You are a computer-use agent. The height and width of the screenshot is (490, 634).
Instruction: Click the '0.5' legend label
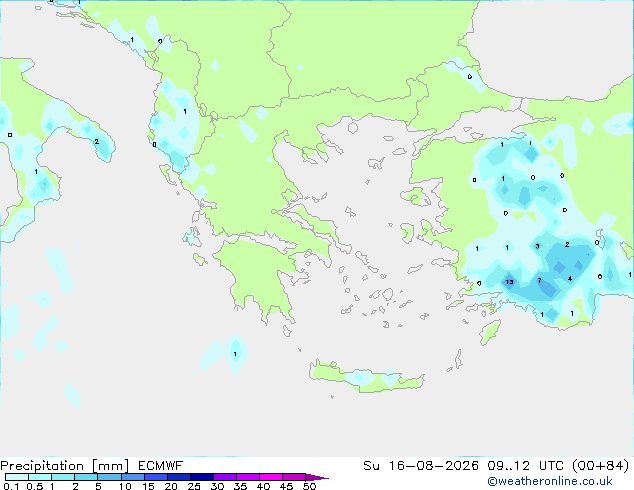[x=34, y=486]
